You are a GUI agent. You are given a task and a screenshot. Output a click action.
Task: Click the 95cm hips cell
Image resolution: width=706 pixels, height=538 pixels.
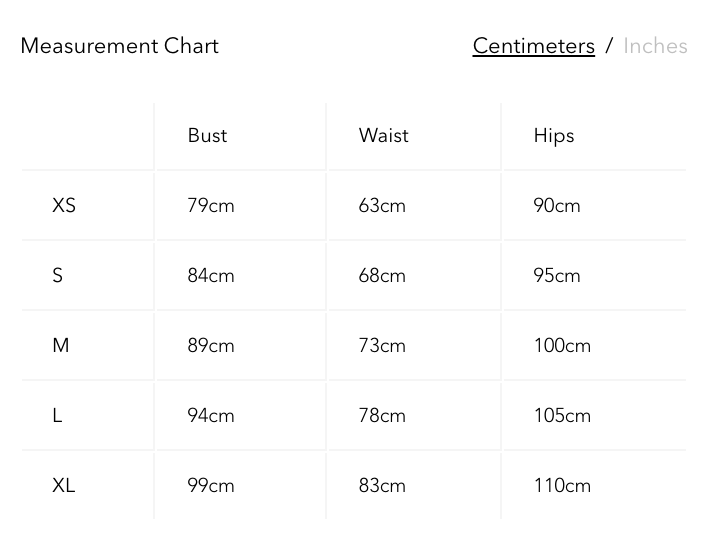(x=557, y=276)
